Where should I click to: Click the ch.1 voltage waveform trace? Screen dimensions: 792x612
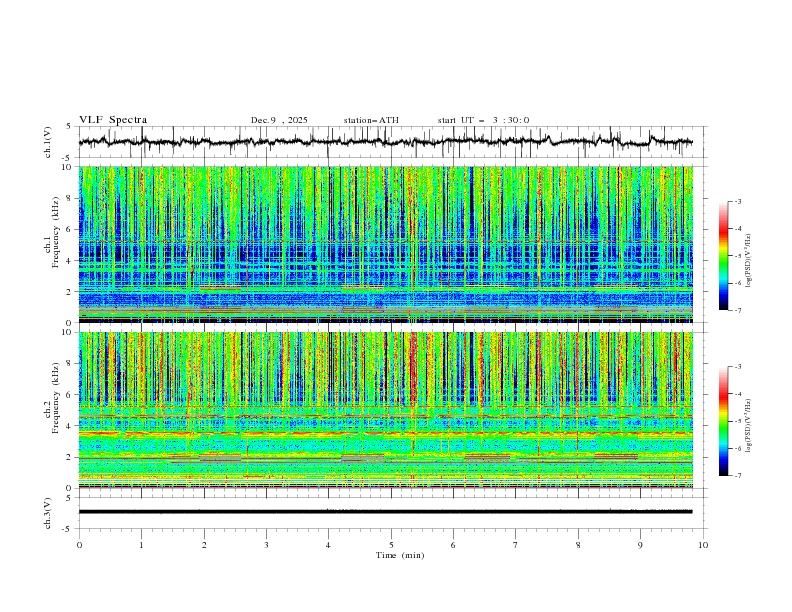385,142
